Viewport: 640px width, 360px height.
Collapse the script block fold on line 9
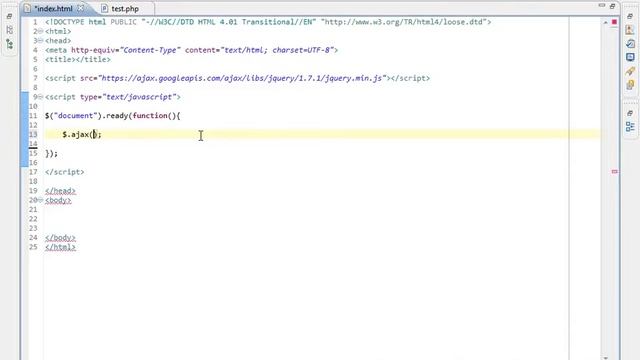40,97
